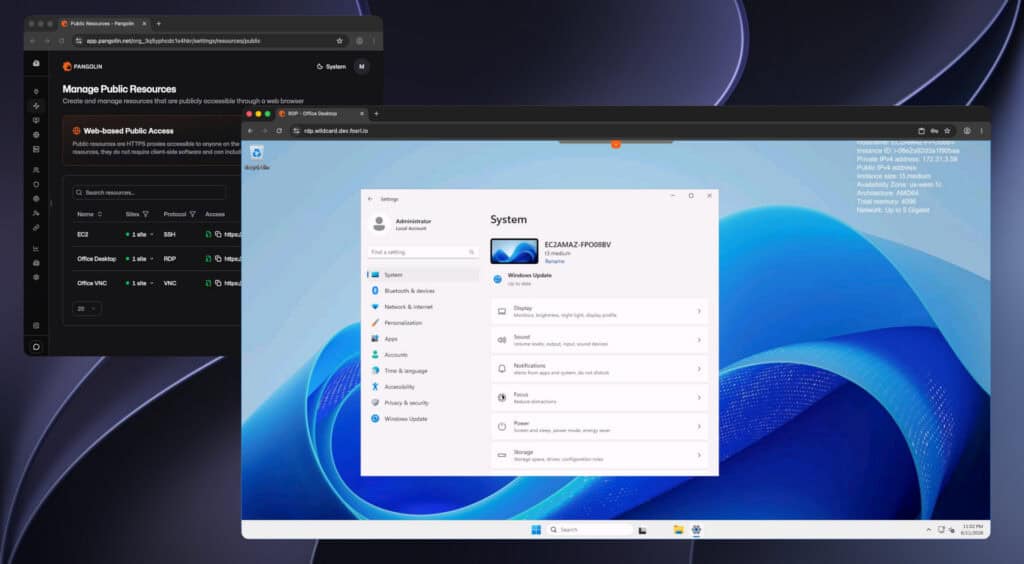Viewport: 1024px width, 564px height.
Task: Open Accounts settings category
Action: click(x=423, y=354)
